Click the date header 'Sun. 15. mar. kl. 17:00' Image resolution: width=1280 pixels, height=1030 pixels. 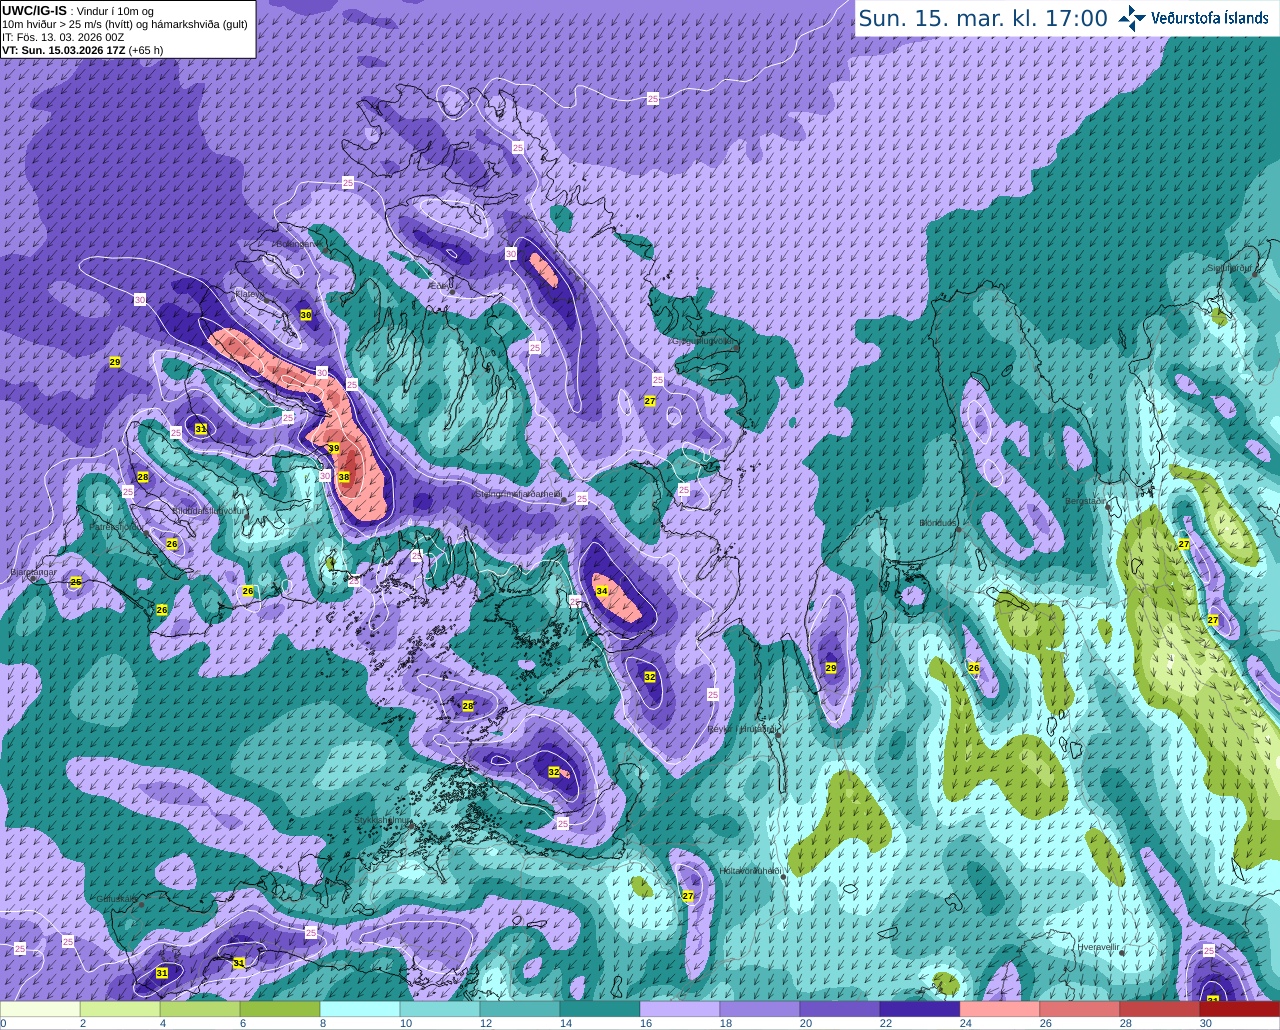[983, 18]
